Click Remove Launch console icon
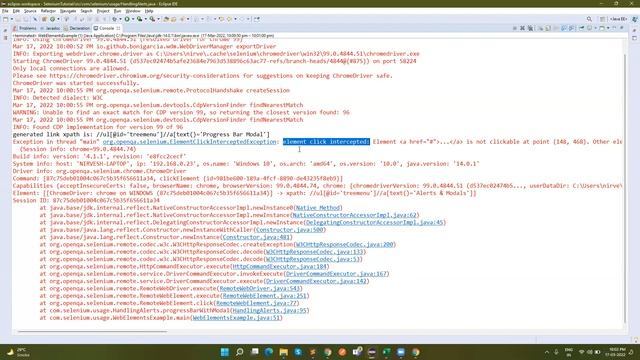Image resolution: width=640 pixels, height=360 pixels. tap(522, 28)
